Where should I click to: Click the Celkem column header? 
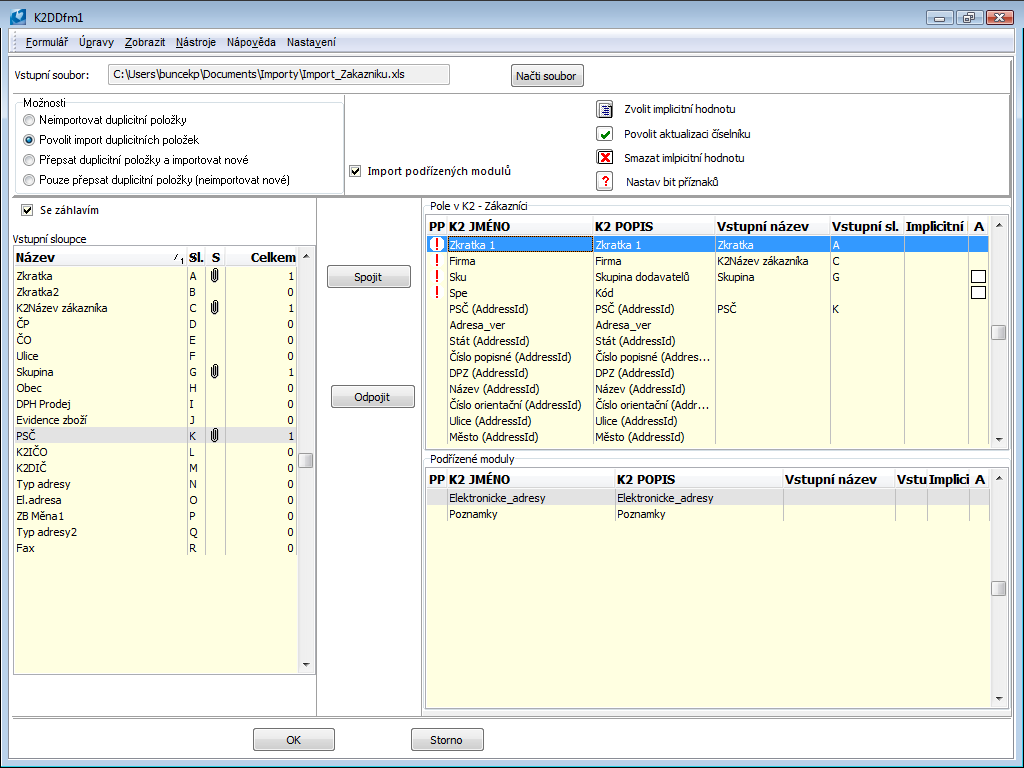coord(261,257)
